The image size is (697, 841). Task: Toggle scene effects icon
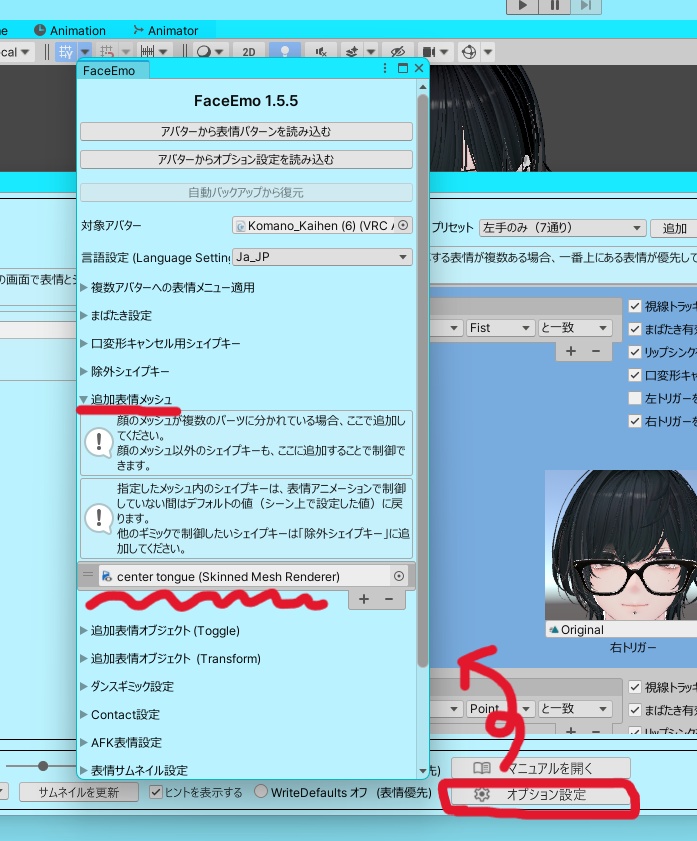pyautogui.click(x=352, y=51)
